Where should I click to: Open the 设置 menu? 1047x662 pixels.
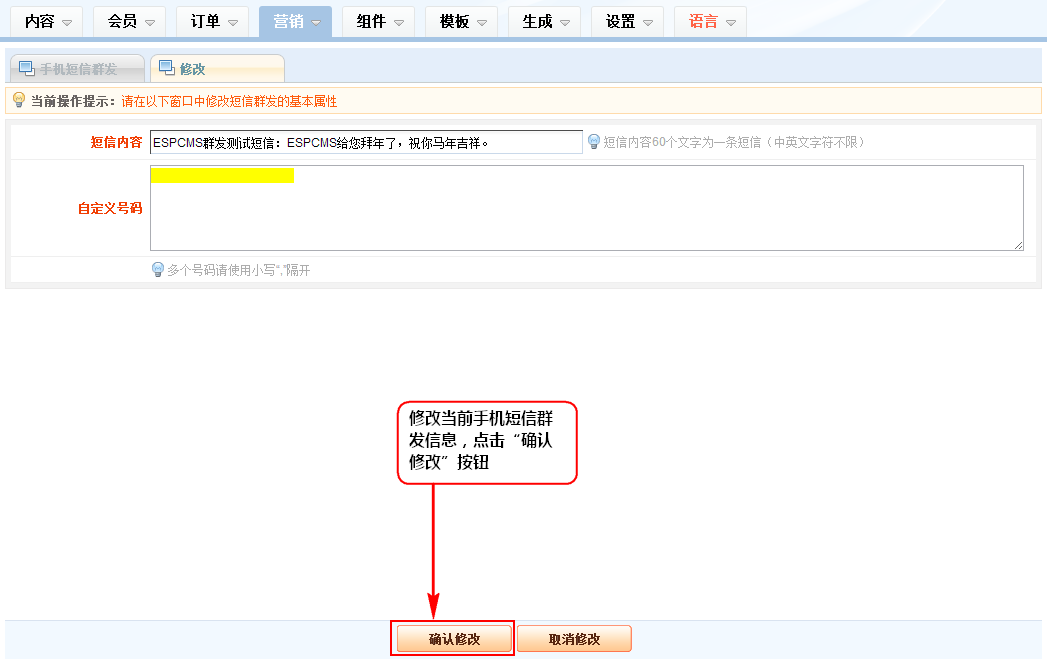coord(627,21)
